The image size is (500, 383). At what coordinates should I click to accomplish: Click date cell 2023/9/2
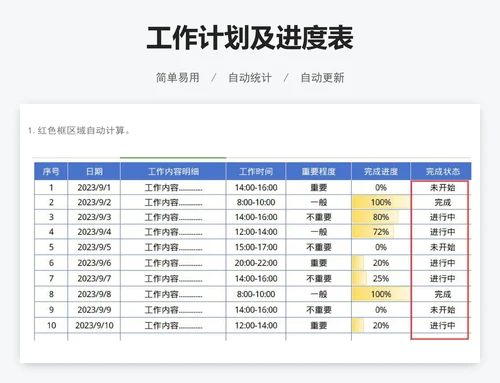pyautogui.click(x=94, y=202)
